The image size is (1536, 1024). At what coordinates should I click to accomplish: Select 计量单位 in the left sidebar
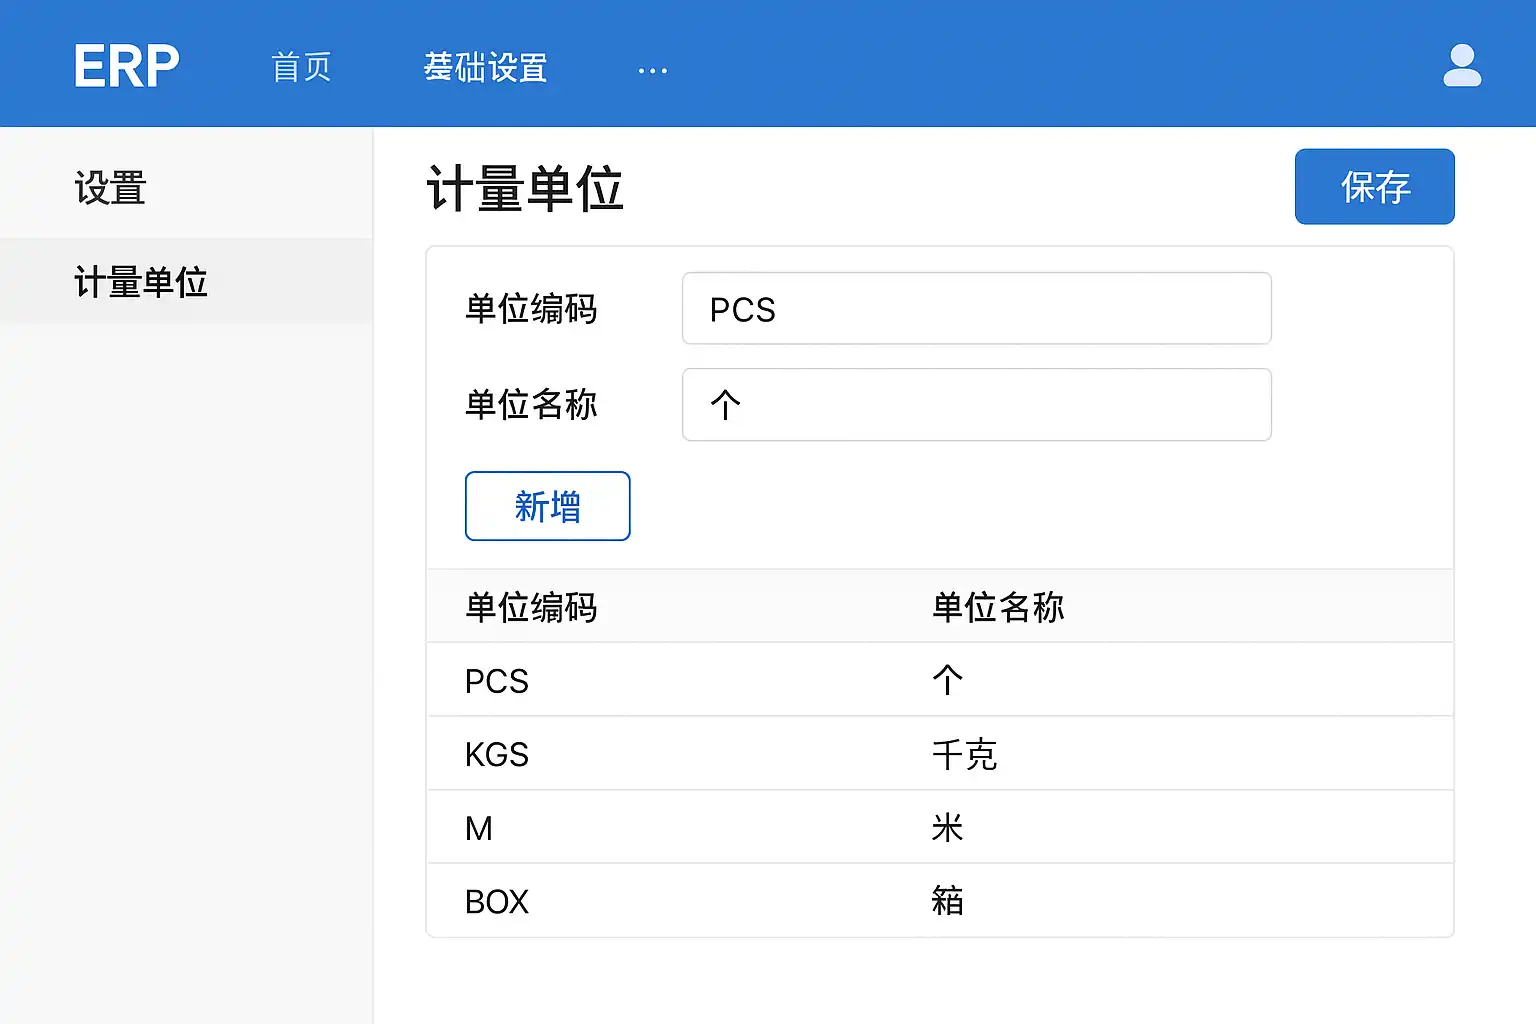[x=141, y=282]
